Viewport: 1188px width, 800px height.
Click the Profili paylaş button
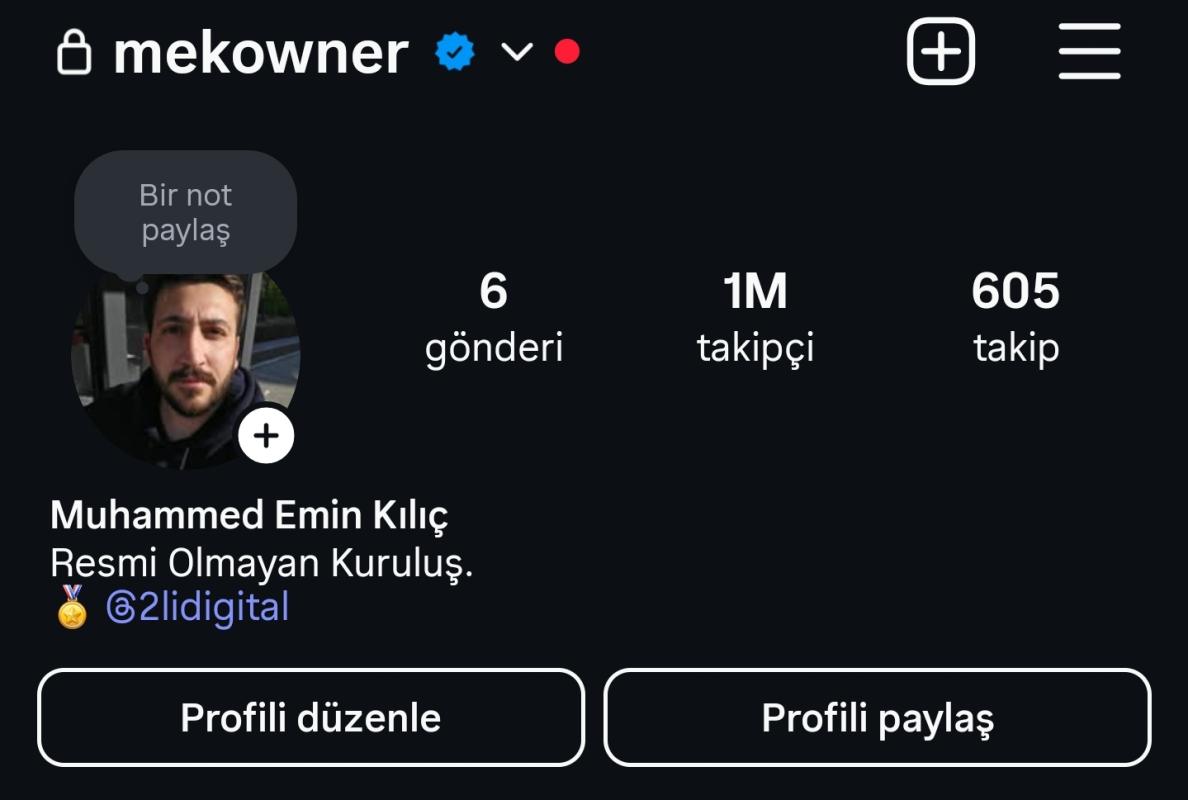(877, 717)
